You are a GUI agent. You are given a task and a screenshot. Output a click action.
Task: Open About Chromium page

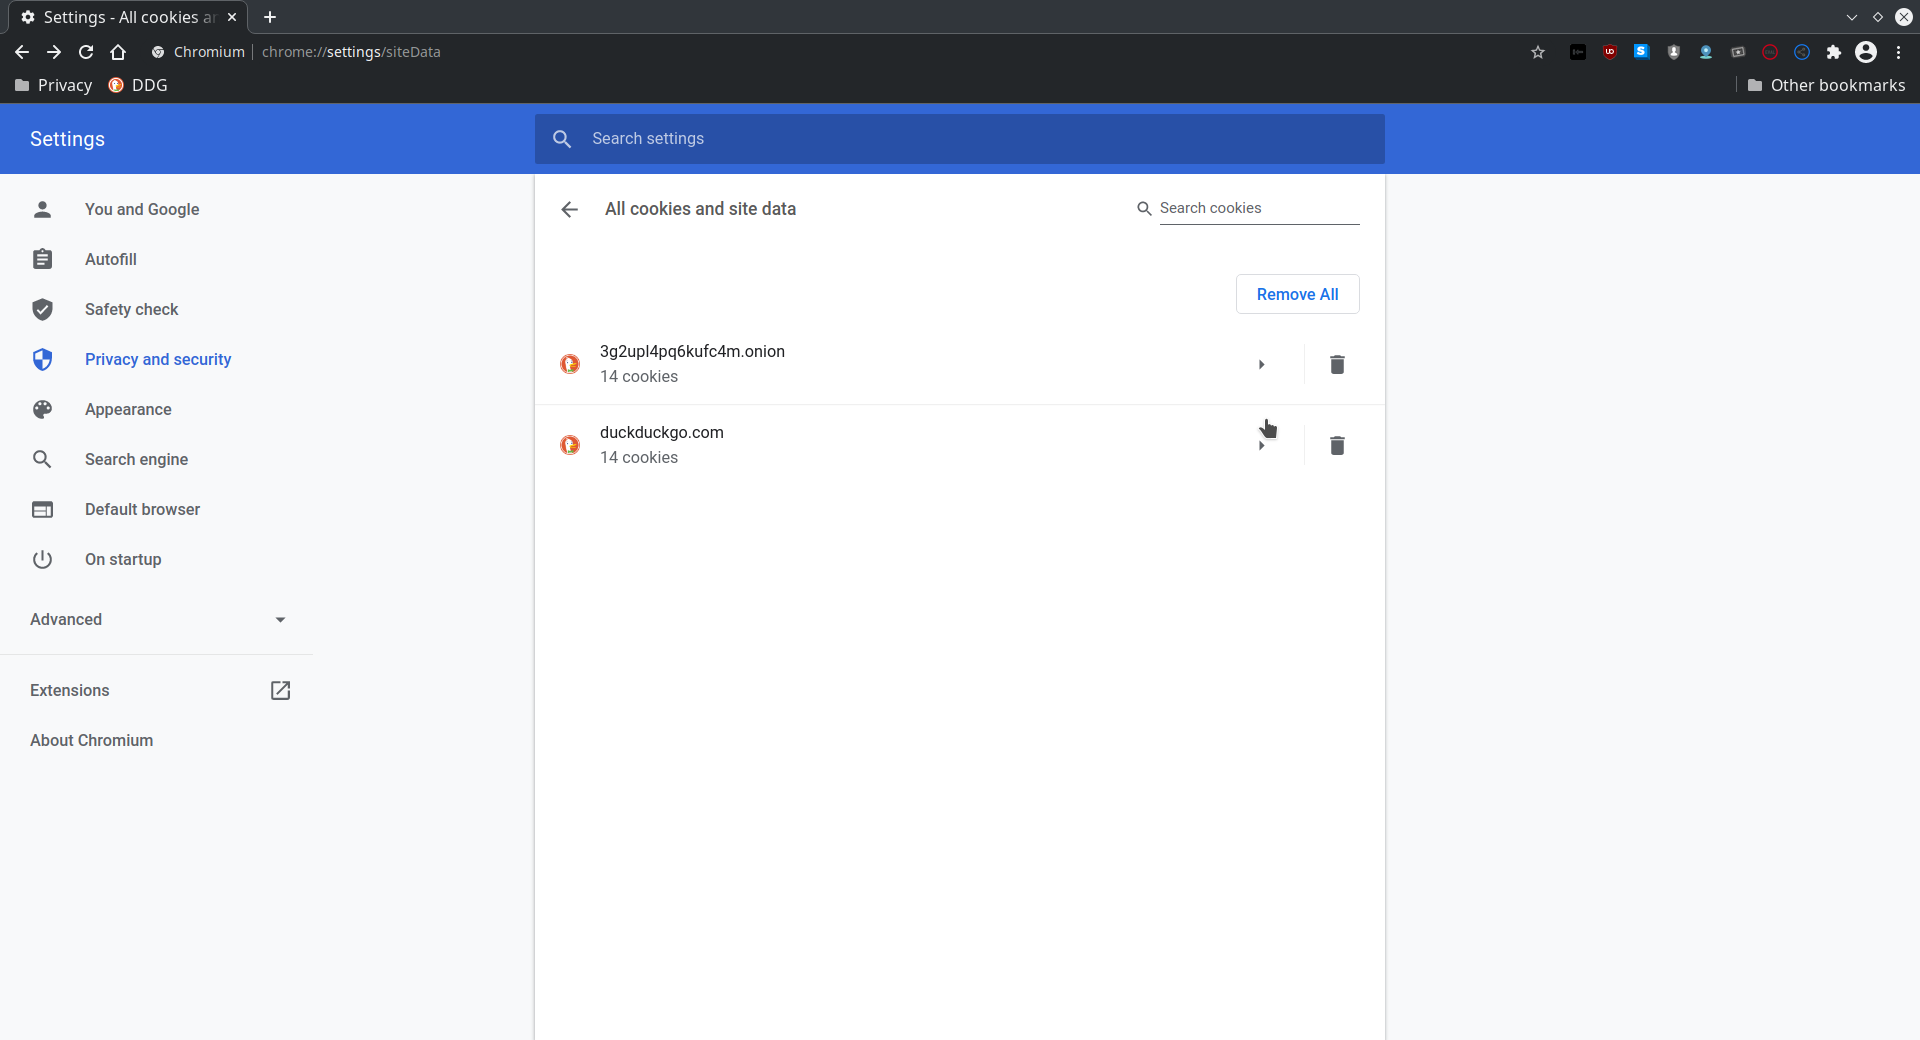(92, 741)
